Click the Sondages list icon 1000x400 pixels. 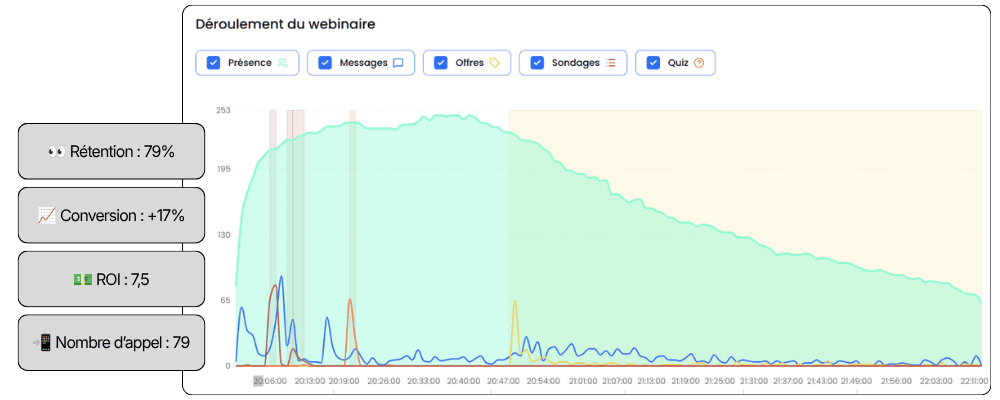610,63
